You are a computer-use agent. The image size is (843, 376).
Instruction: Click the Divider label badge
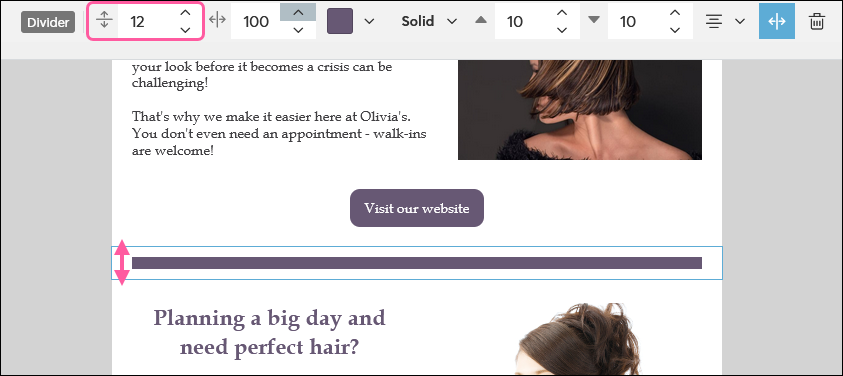pos(48,22)
